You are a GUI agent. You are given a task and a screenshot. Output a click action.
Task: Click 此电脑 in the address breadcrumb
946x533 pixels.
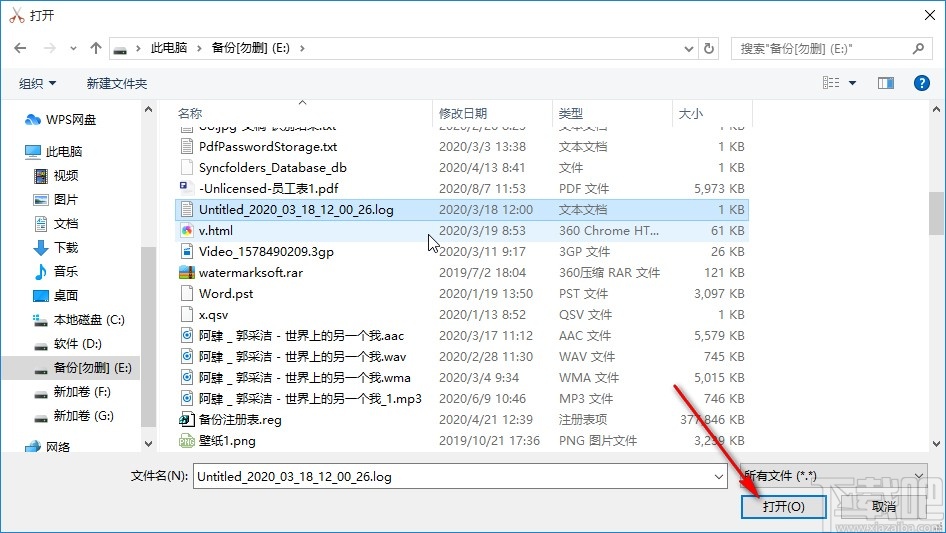coord(168,48)
